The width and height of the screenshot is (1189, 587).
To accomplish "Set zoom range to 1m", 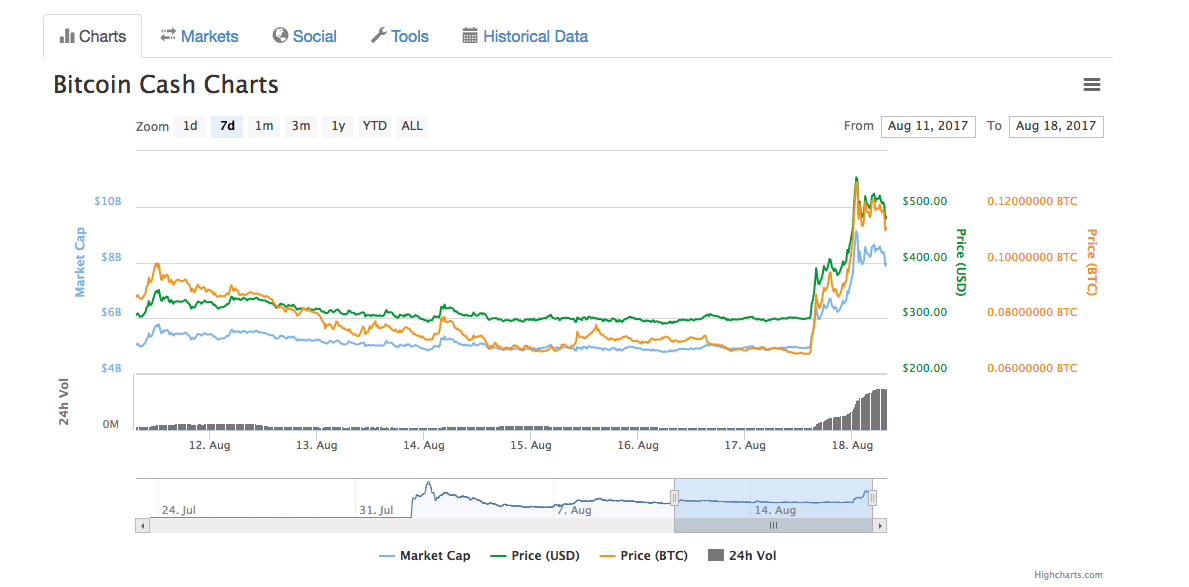I will (x=264, y=126).
